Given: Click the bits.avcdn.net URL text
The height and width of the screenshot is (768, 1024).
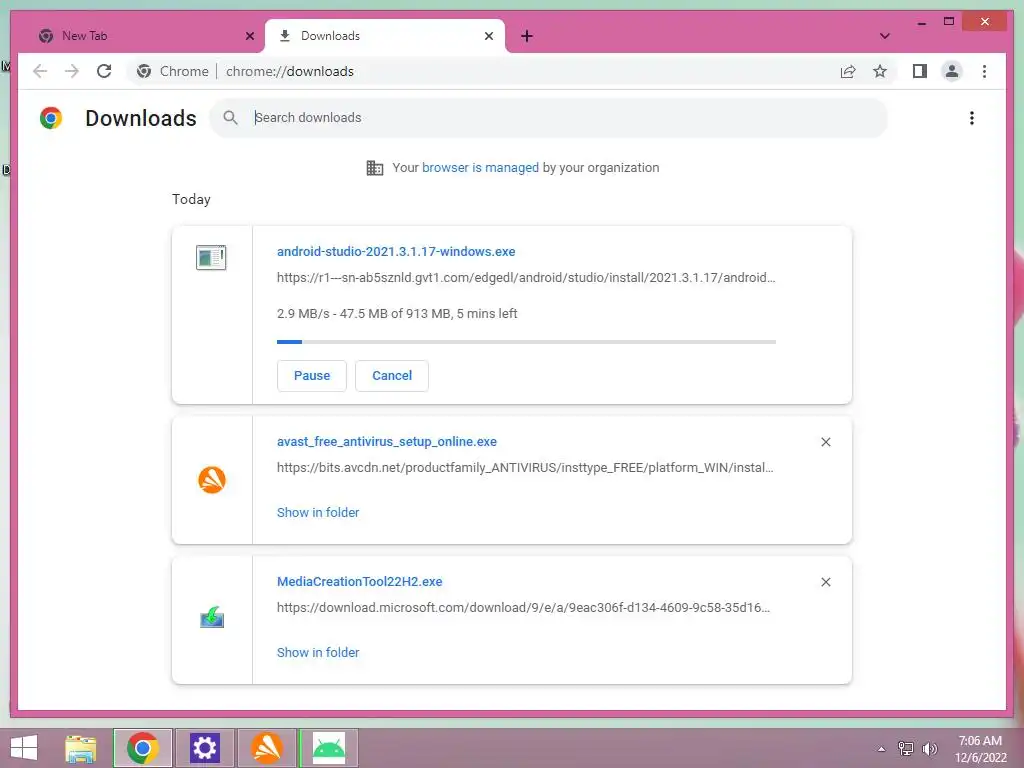Looking at the screenshot, I should tap(525, 468).
